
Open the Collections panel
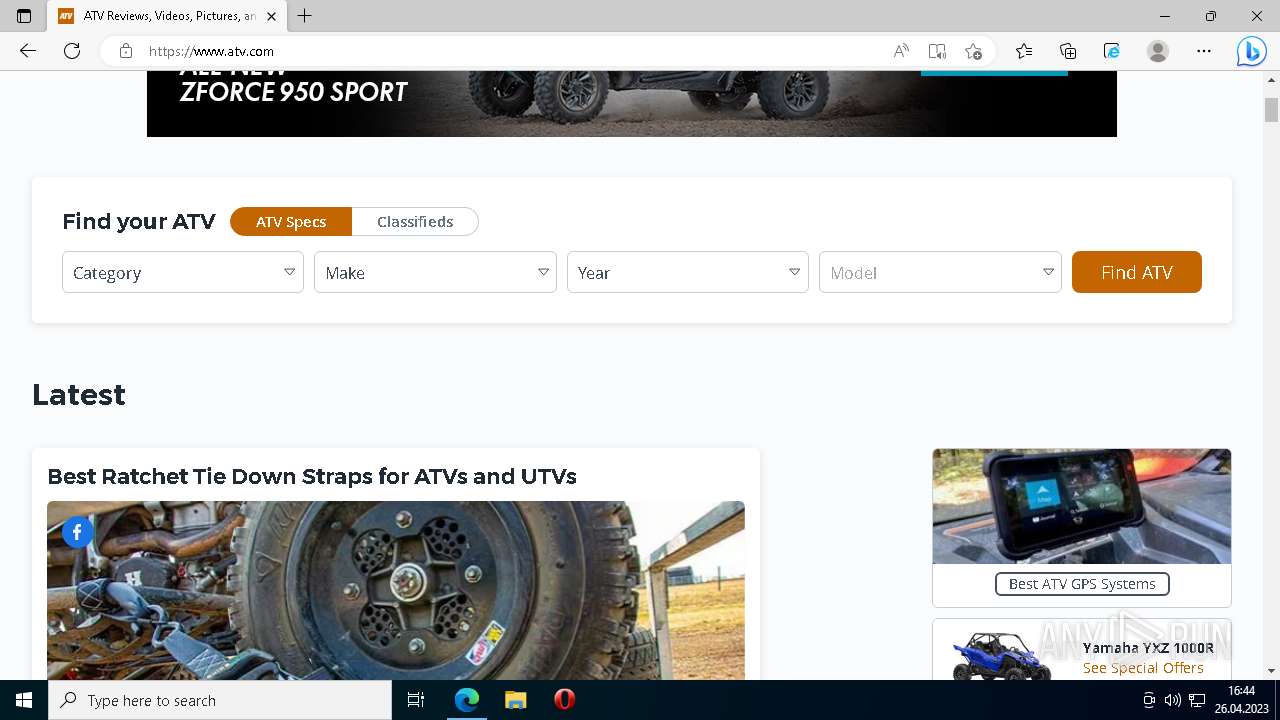[1068, 51]
